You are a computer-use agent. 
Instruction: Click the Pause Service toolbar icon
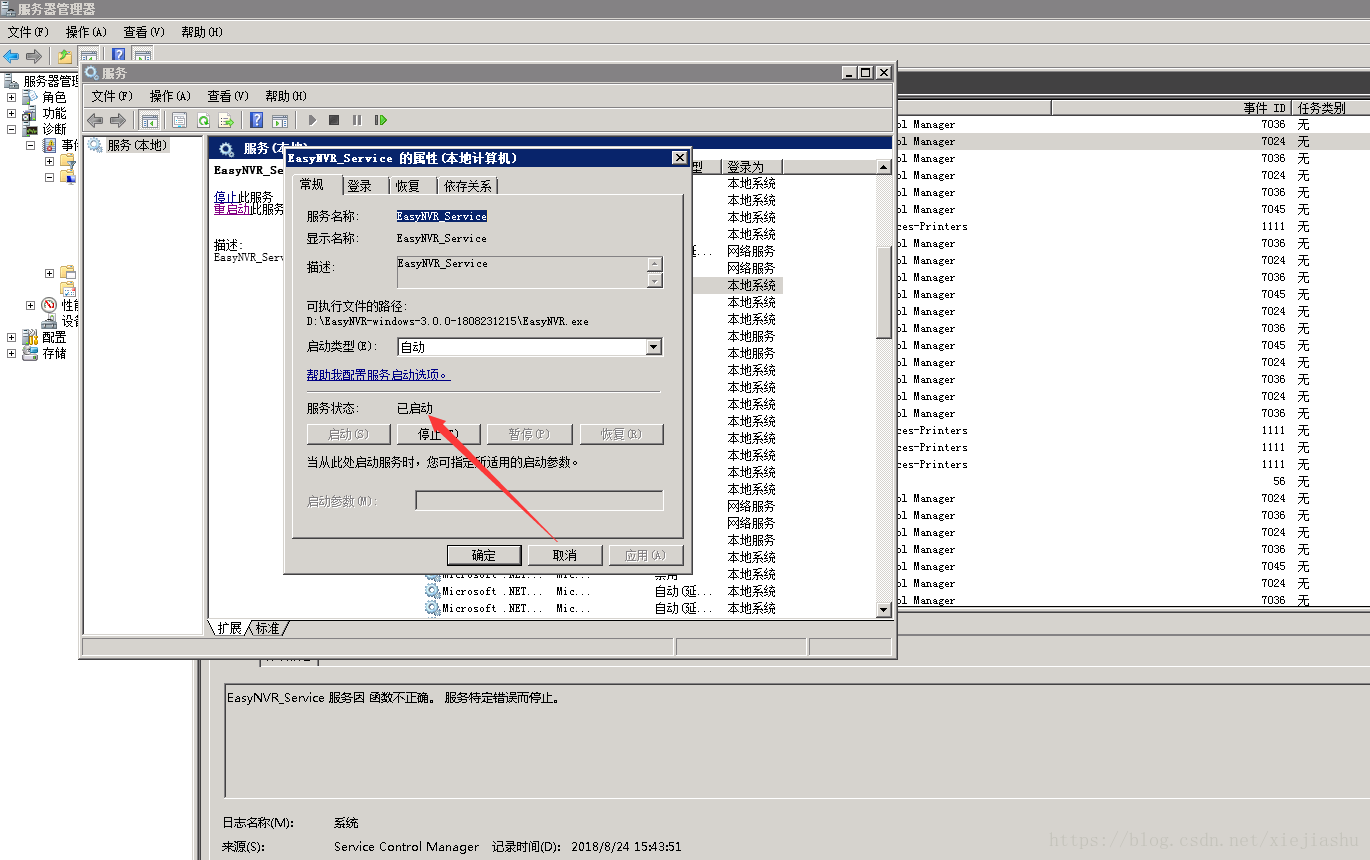coord(357,120)
